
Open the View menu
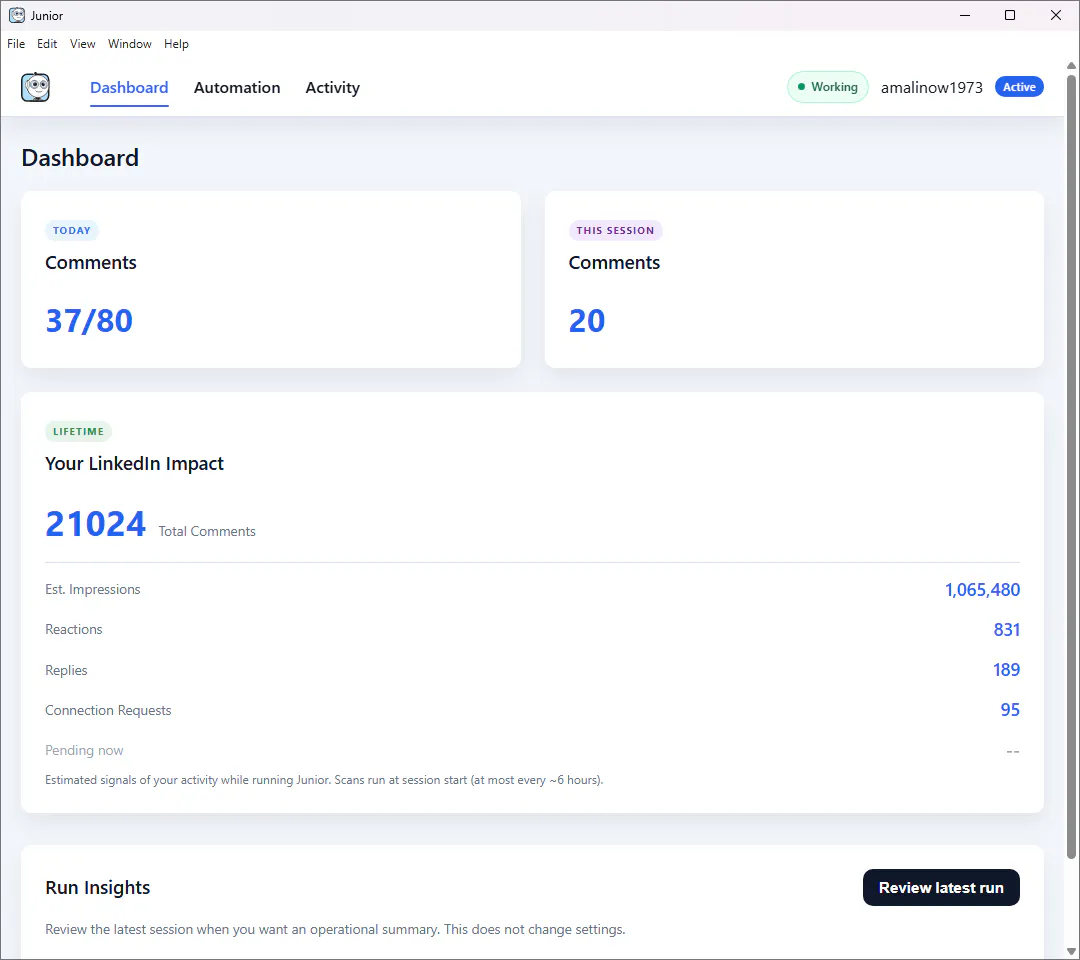[83, 43]
